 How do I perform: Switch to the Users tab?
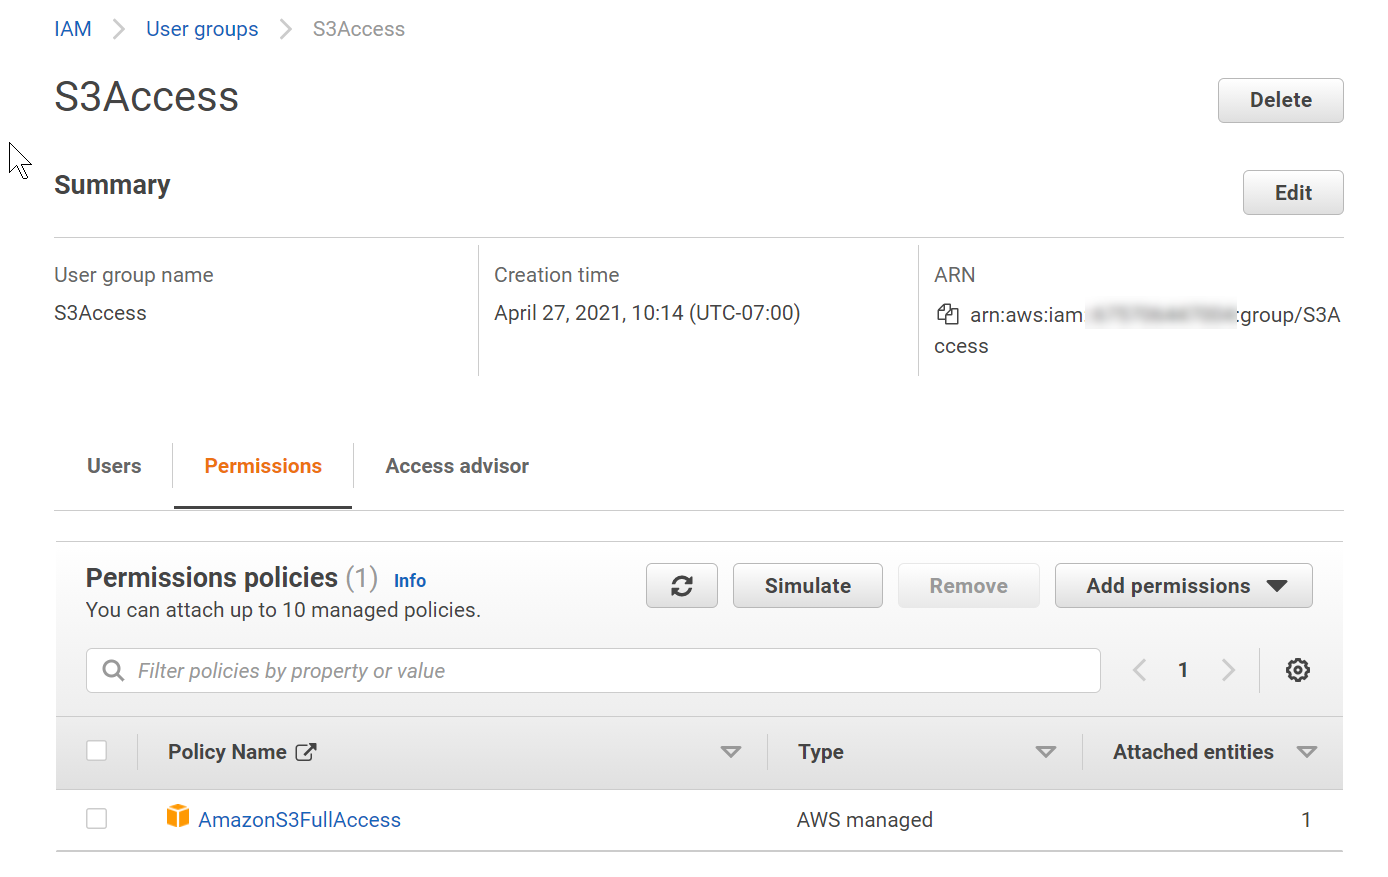tap(114, 466)
